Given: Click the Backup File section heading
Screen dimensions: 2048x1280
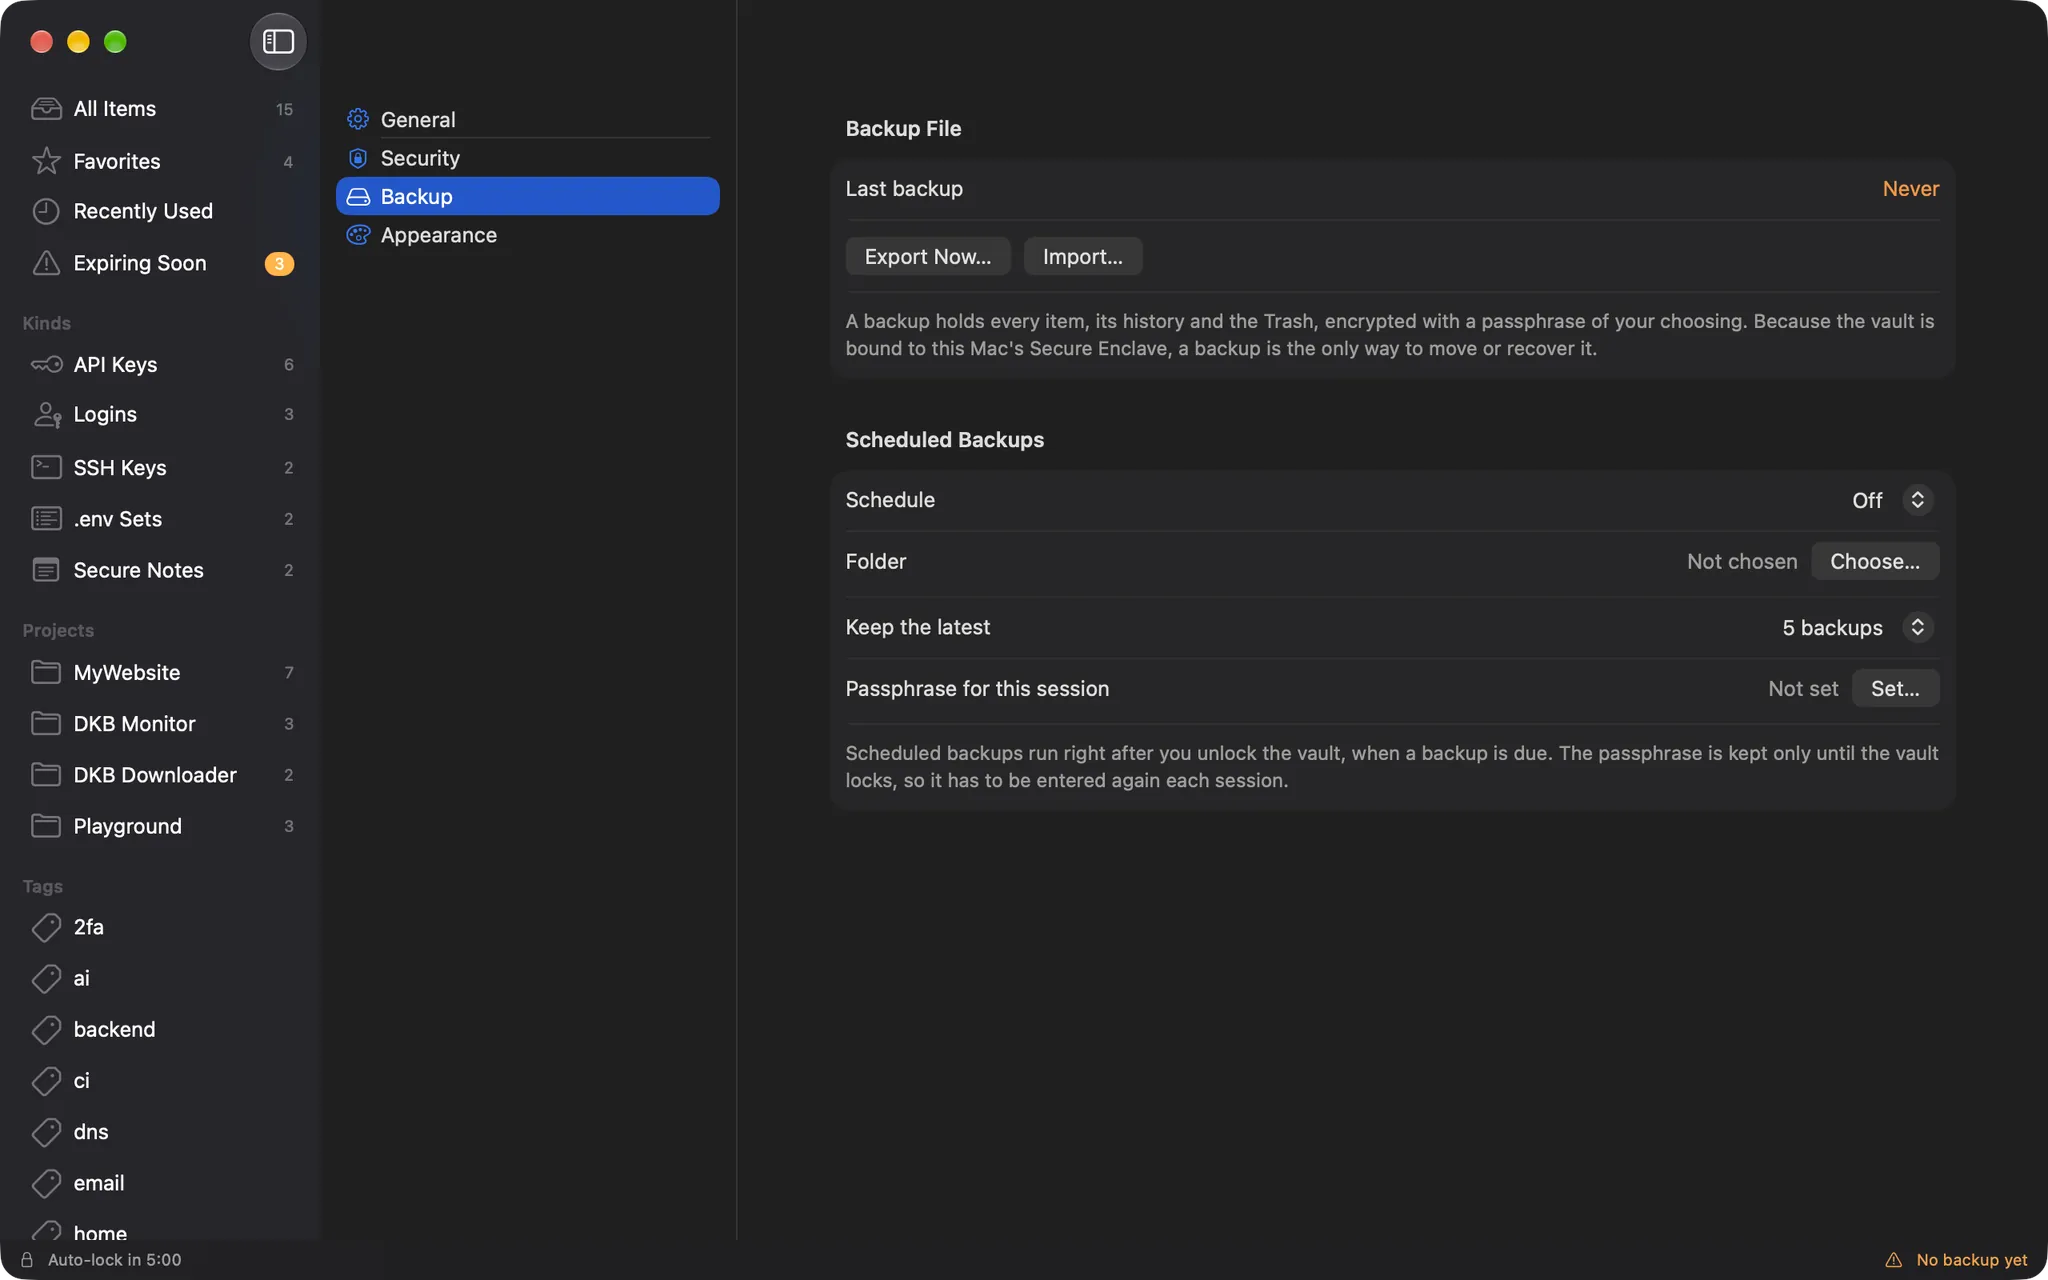Looking at the screenshot, I should pyautogui.click(x=903, y=128).
